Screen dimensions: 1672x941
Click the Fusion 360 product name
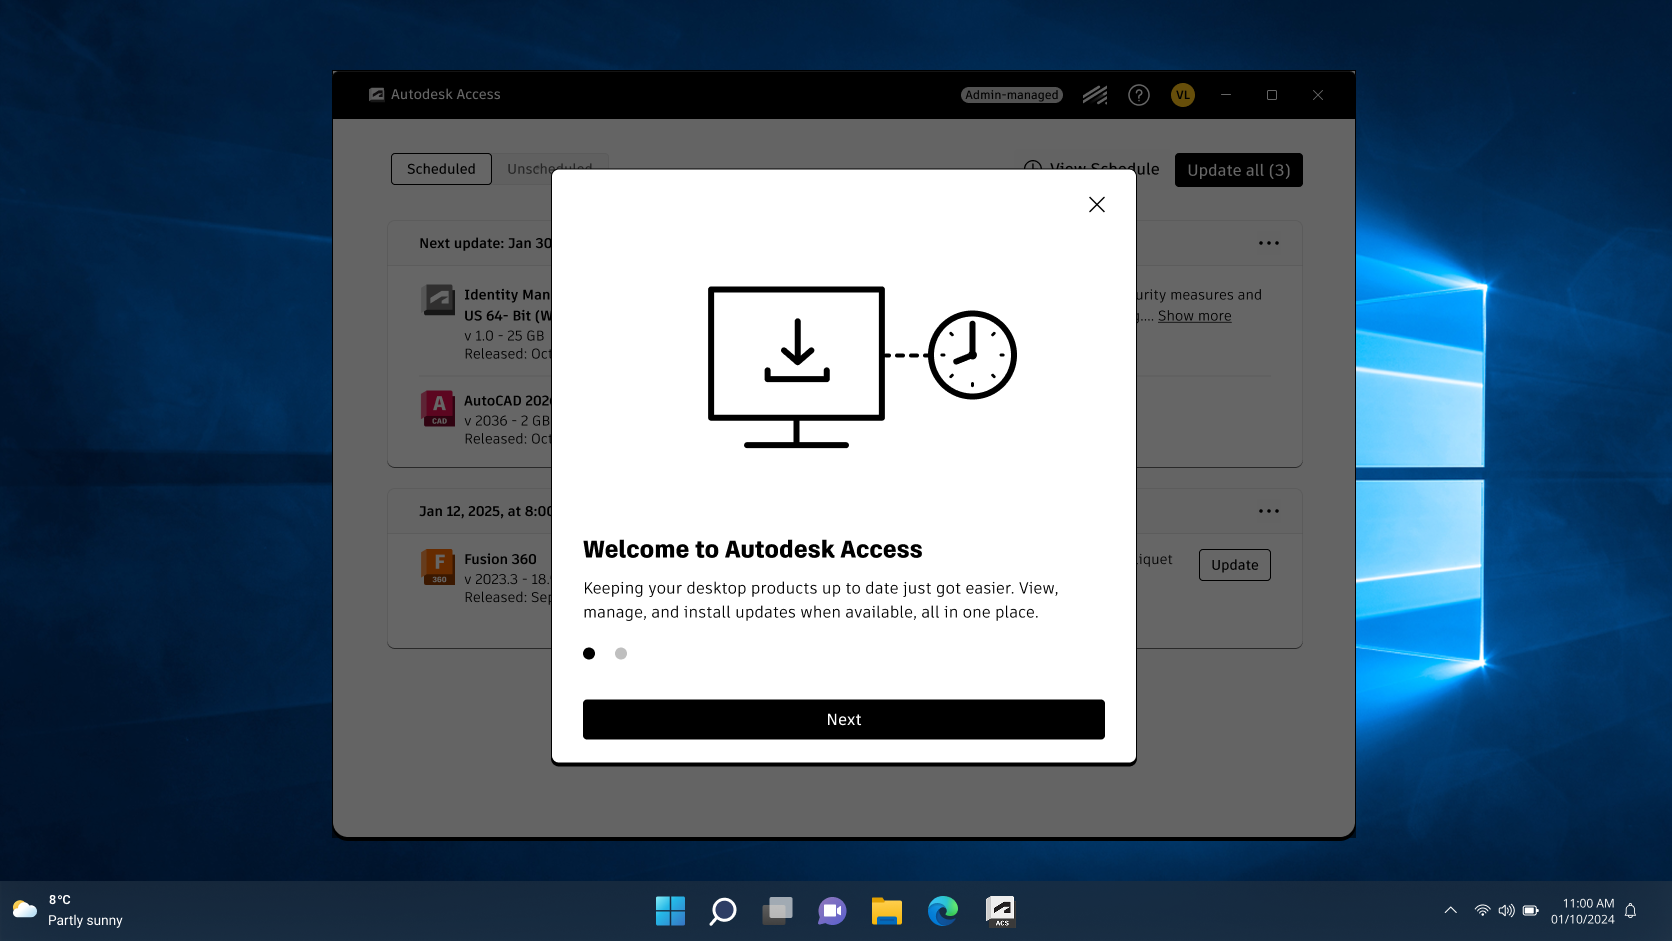[x=500, y=559]
